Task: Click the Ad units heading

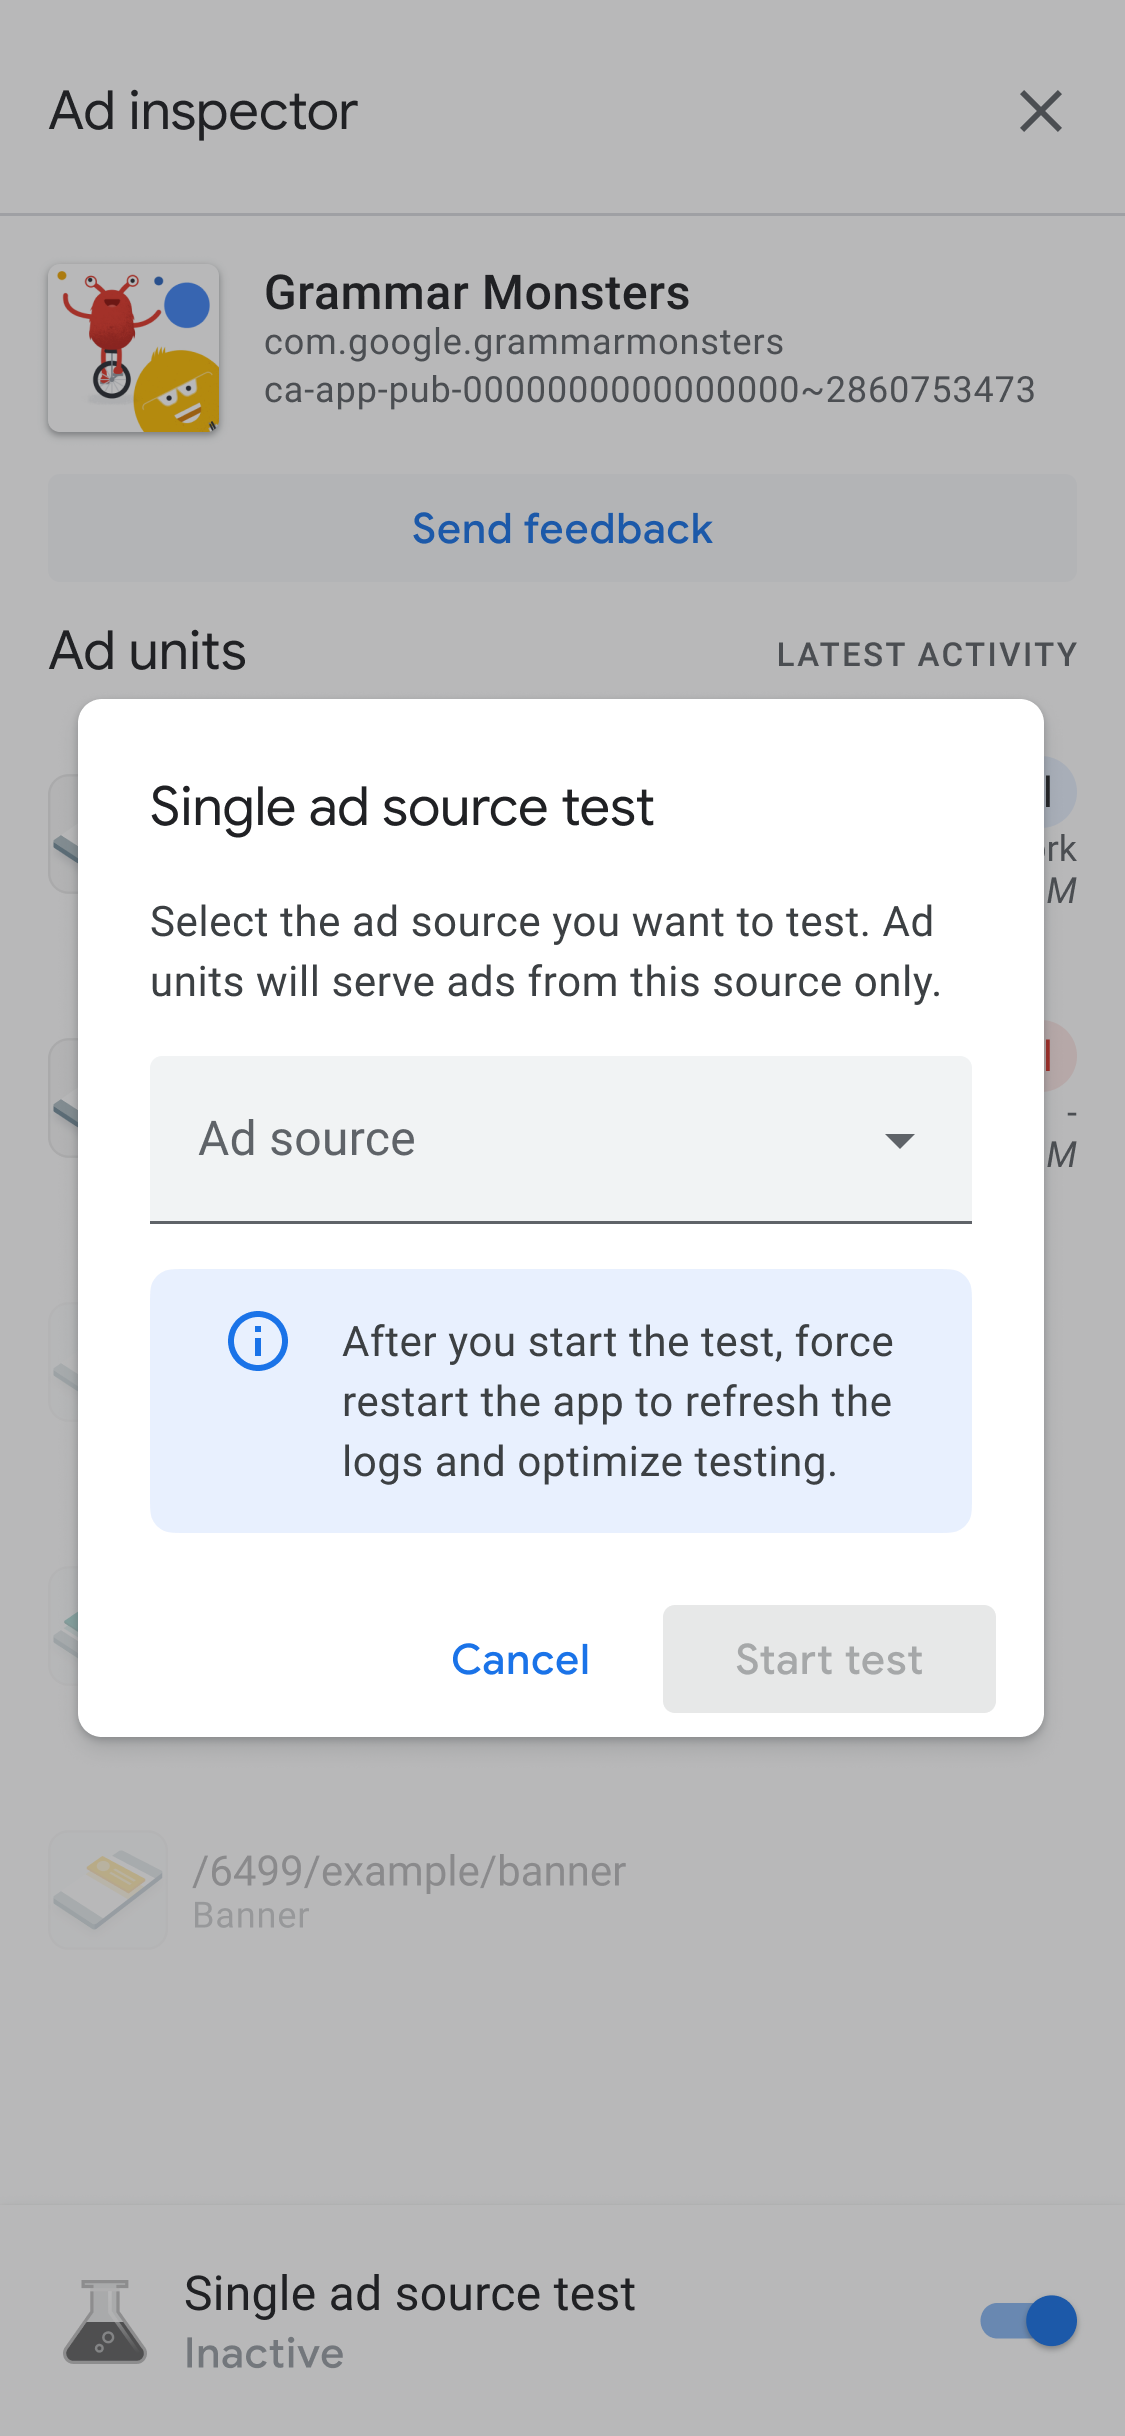Action: tap(148, 651)
